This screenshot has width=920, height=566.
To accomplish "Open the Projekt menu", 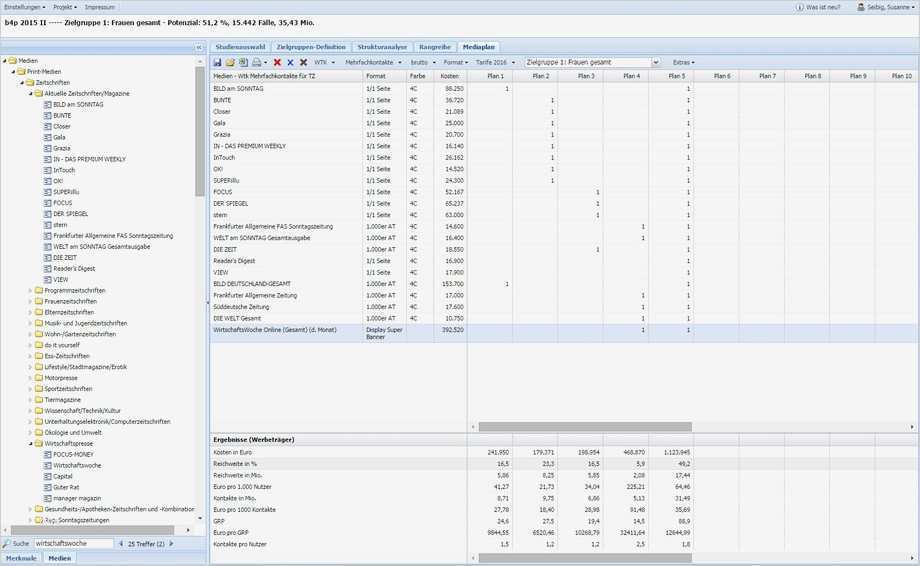I will click(x=65, y=6).
